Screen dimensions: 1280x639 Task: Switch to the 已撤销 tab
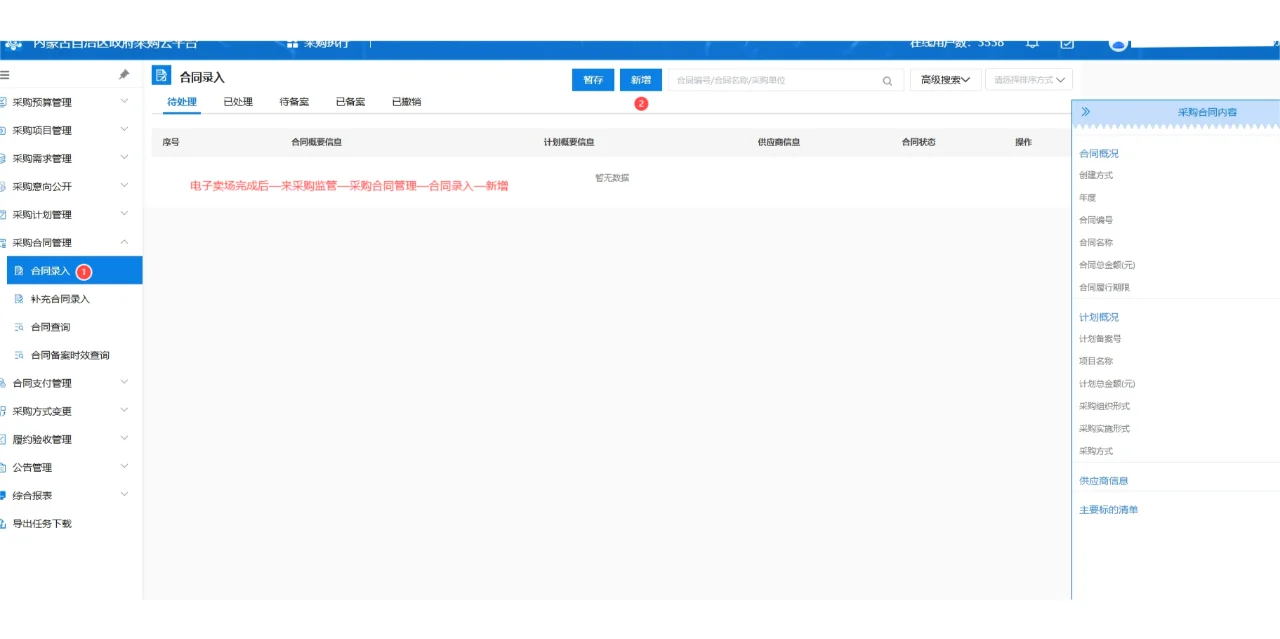(406, 102)
